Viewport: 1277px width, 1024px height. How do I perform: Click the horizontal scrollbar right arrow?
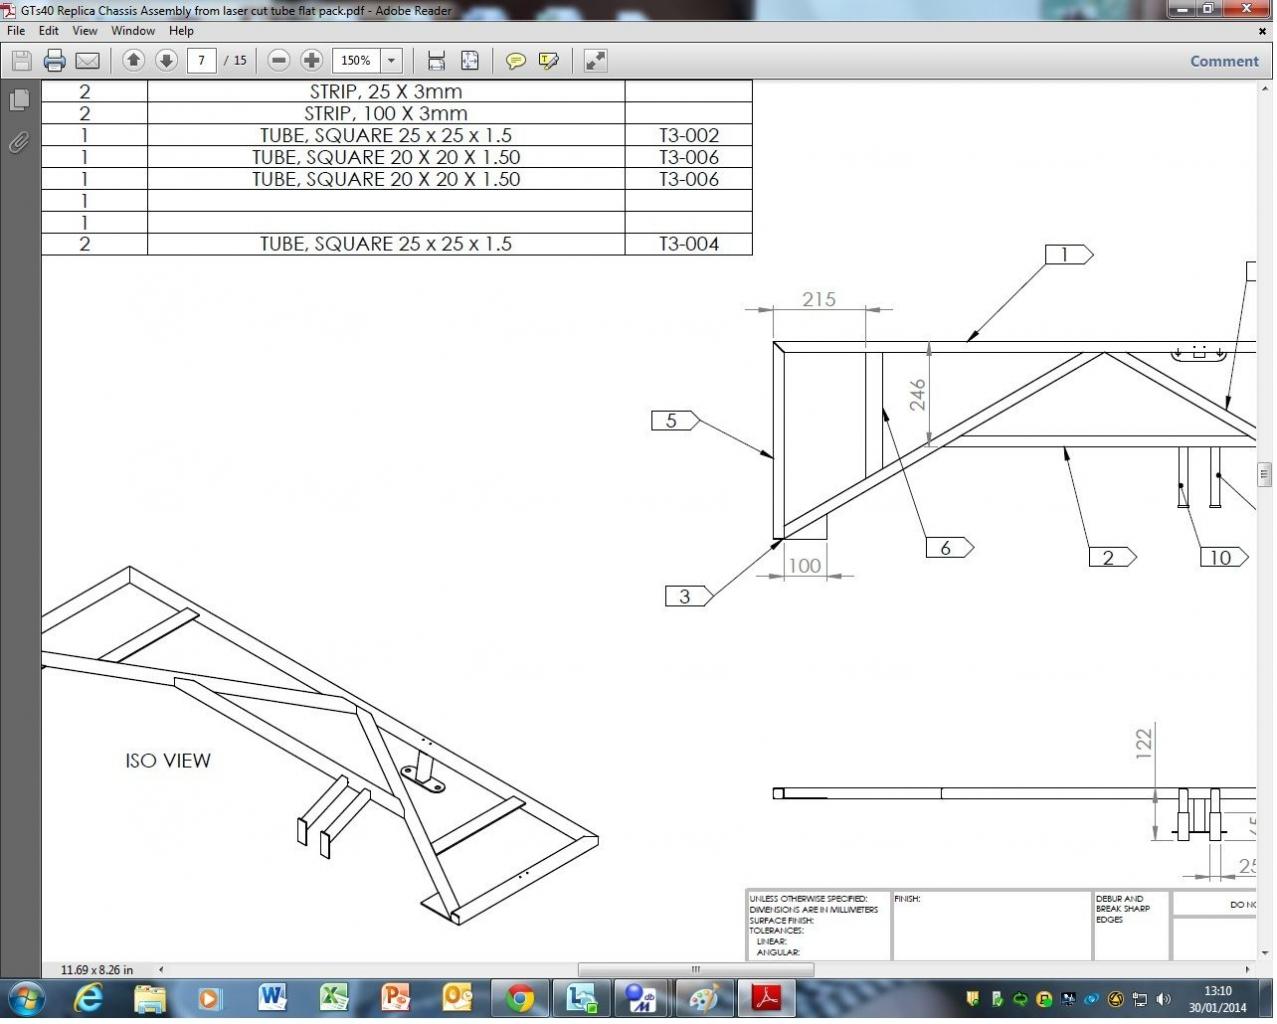1247,969
